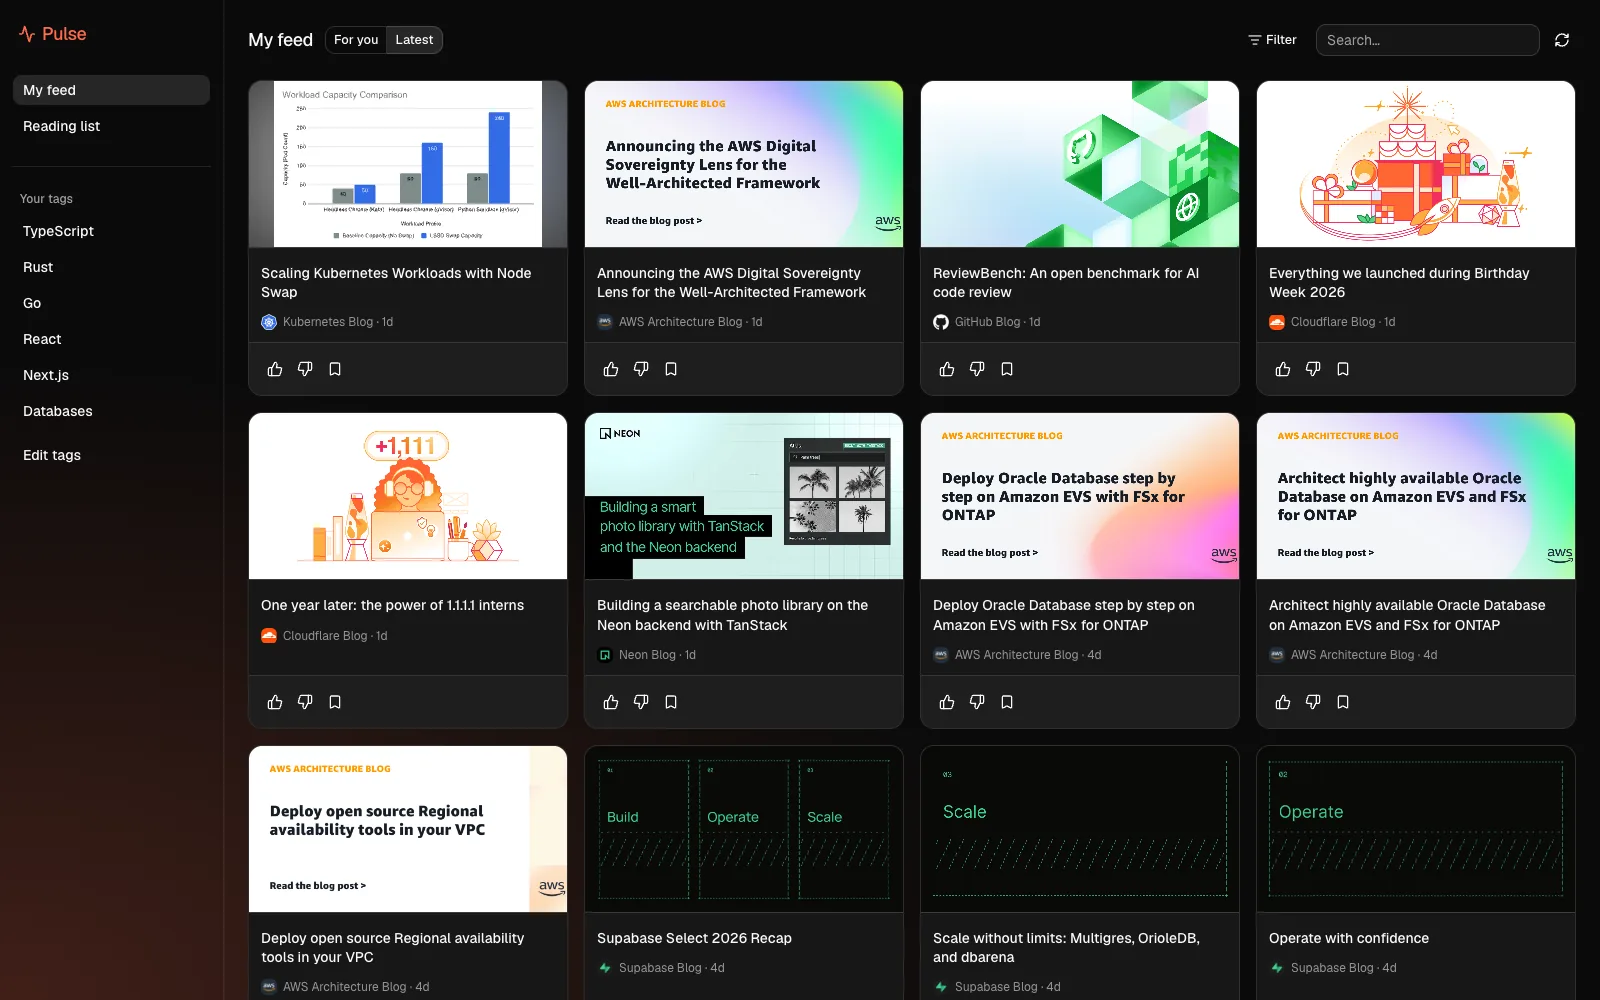Open 'ReviewBench: An open benchmark' title
The image size is (1600, 1000).
(x=1066, y=283)
